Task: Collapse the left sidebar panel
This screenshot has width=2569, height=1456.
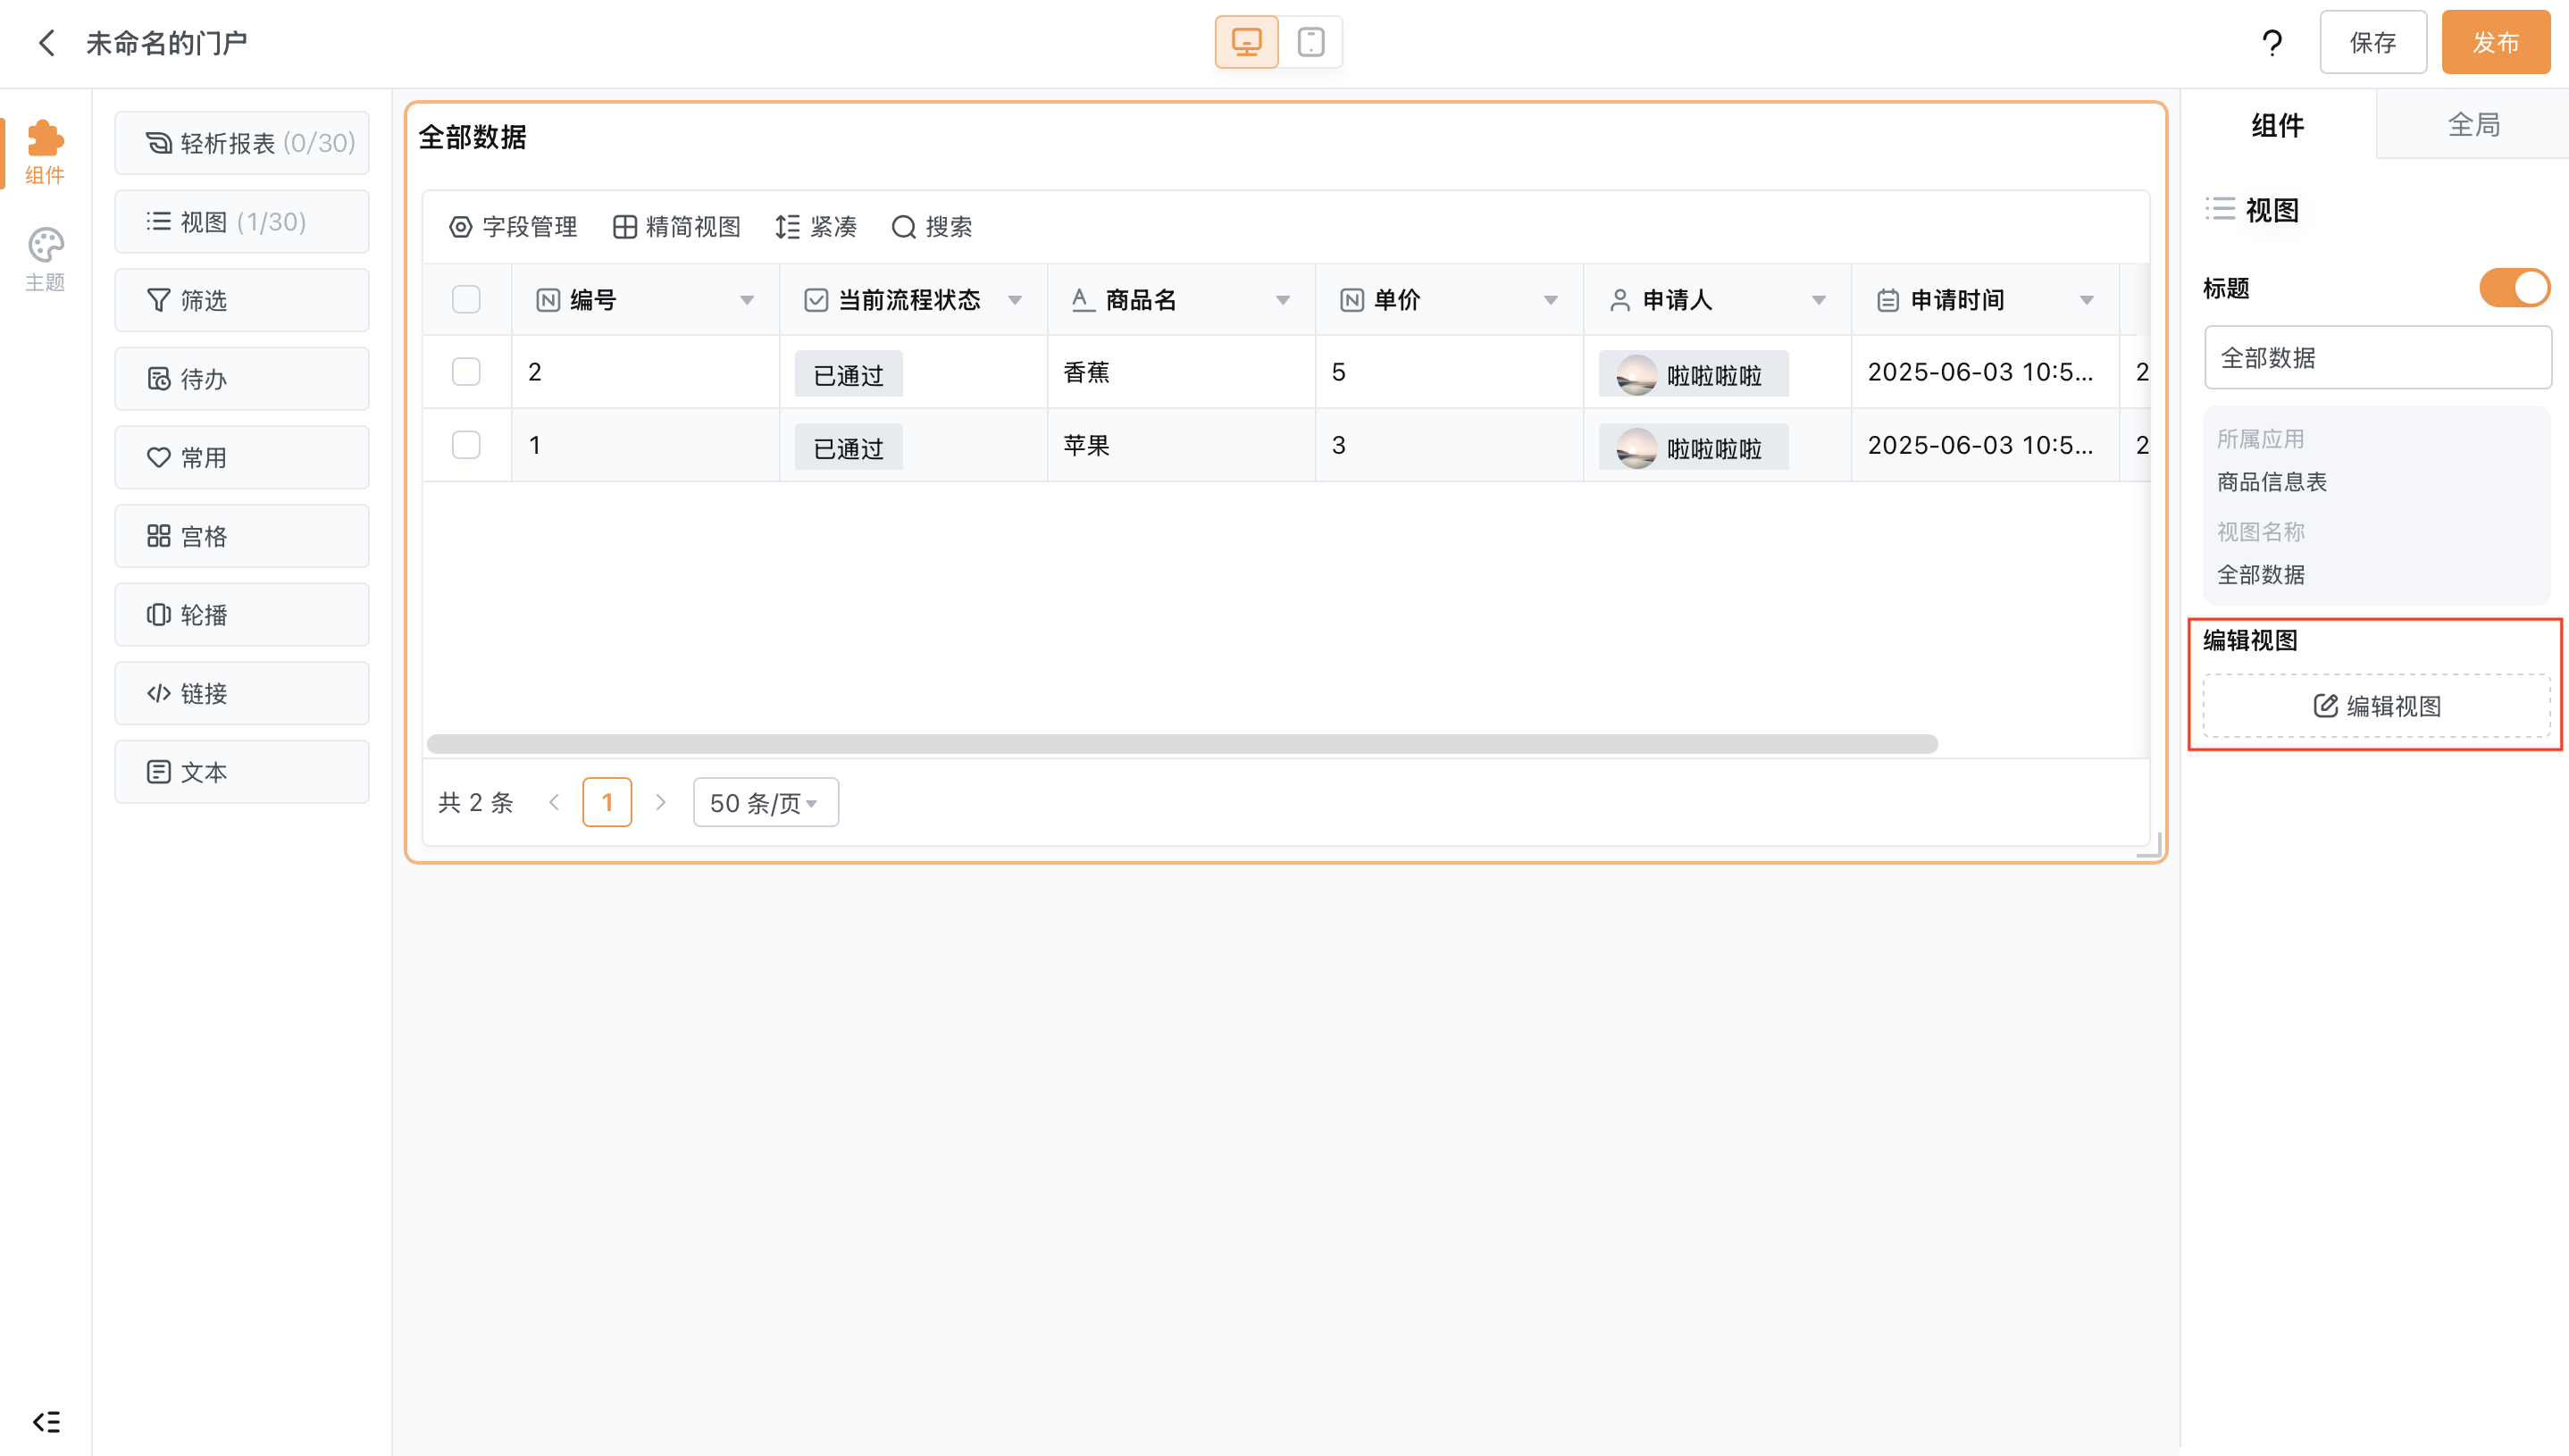Action: click(x=46, y=1421)
